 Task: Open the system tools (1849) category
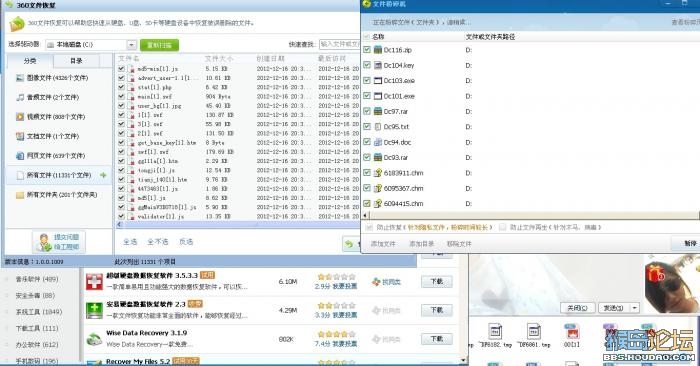coord(38,312)
